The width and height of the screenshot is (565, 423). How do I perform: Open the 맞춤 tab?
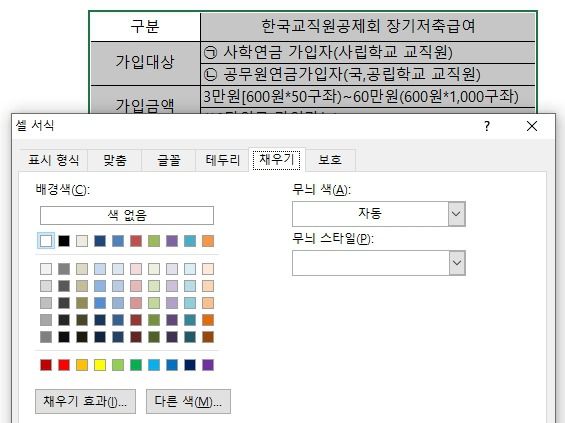115,160
